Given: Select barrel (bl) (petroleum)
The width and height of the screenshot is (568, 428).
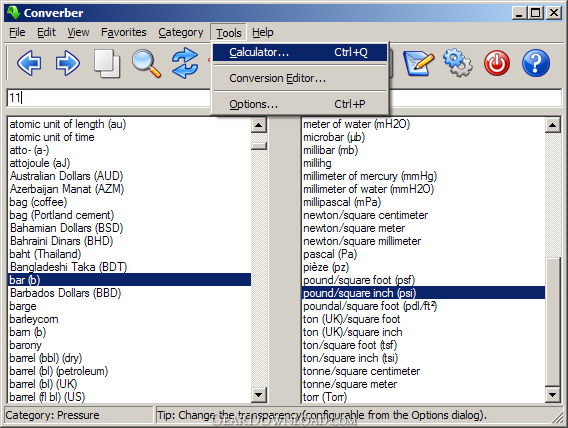Looking at the screenshot, I should (x=59, y=372).
